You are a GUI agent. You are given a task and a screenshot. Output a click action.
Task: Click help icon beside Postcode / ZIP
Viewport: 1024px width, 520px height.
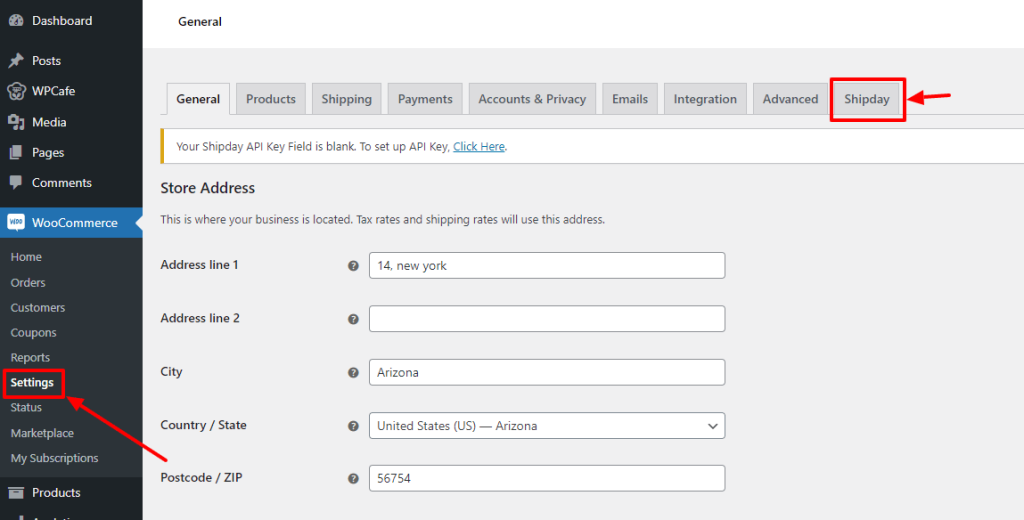[353, 479]
